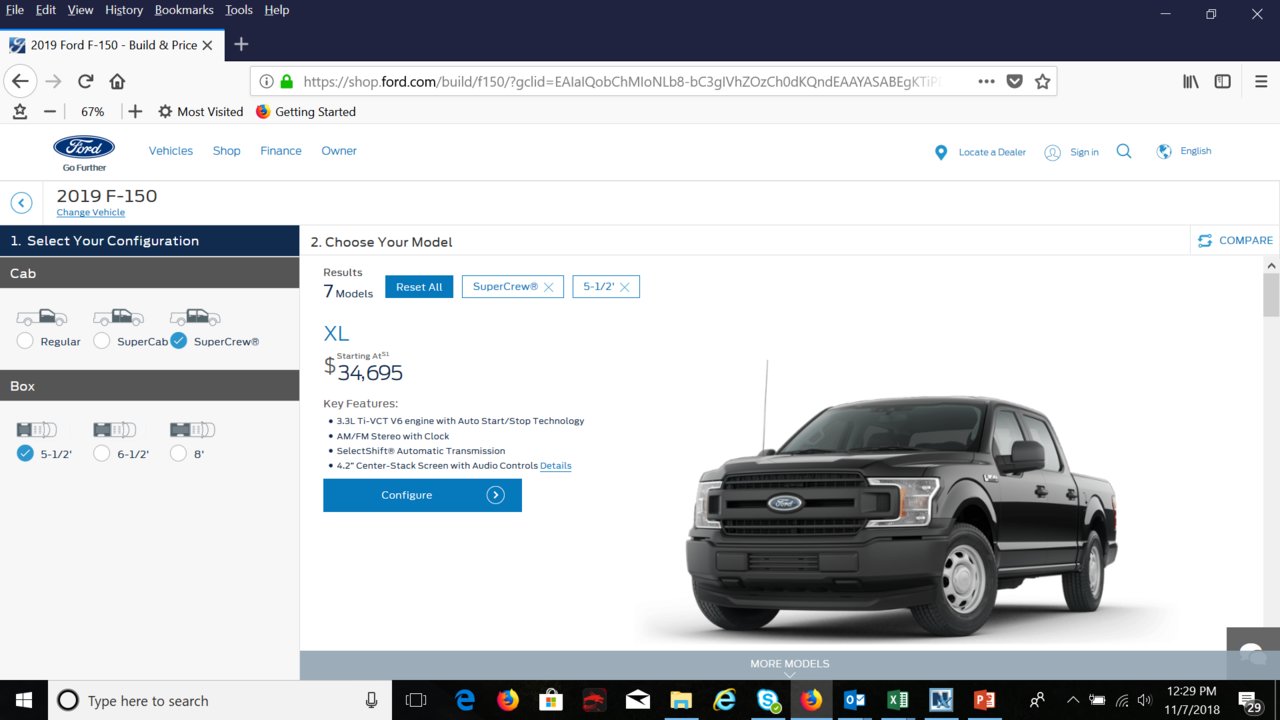Expand the More Models bar
Image resolution: width=1280 pixels, height=720 pixels.
pyautogui.click(x=790, y=666)
